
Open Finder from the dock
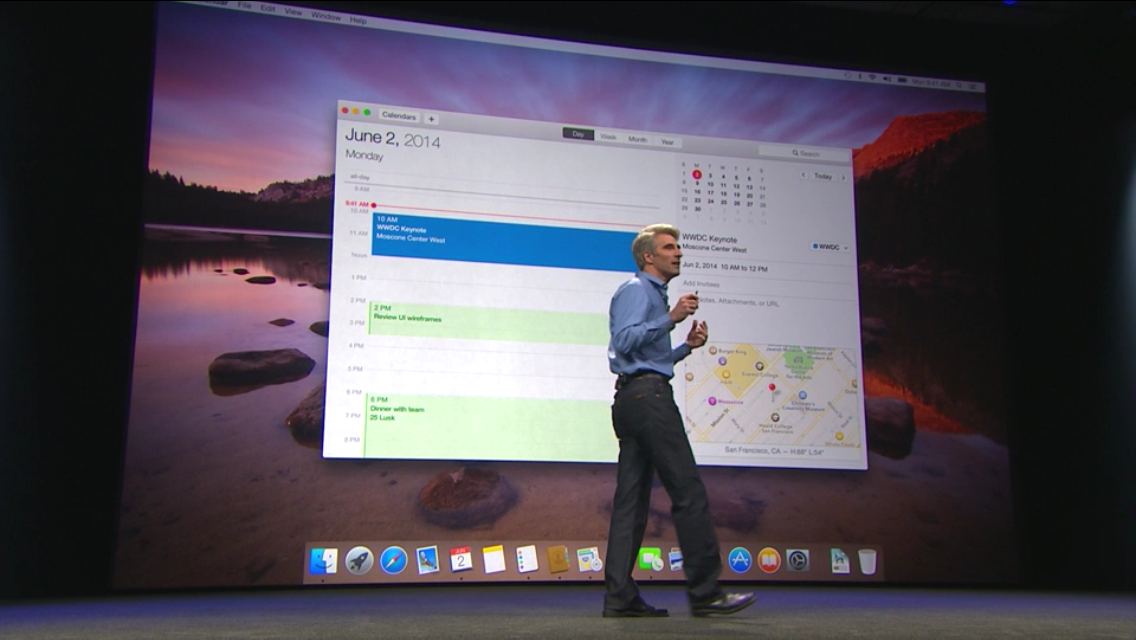coord(323,561)
